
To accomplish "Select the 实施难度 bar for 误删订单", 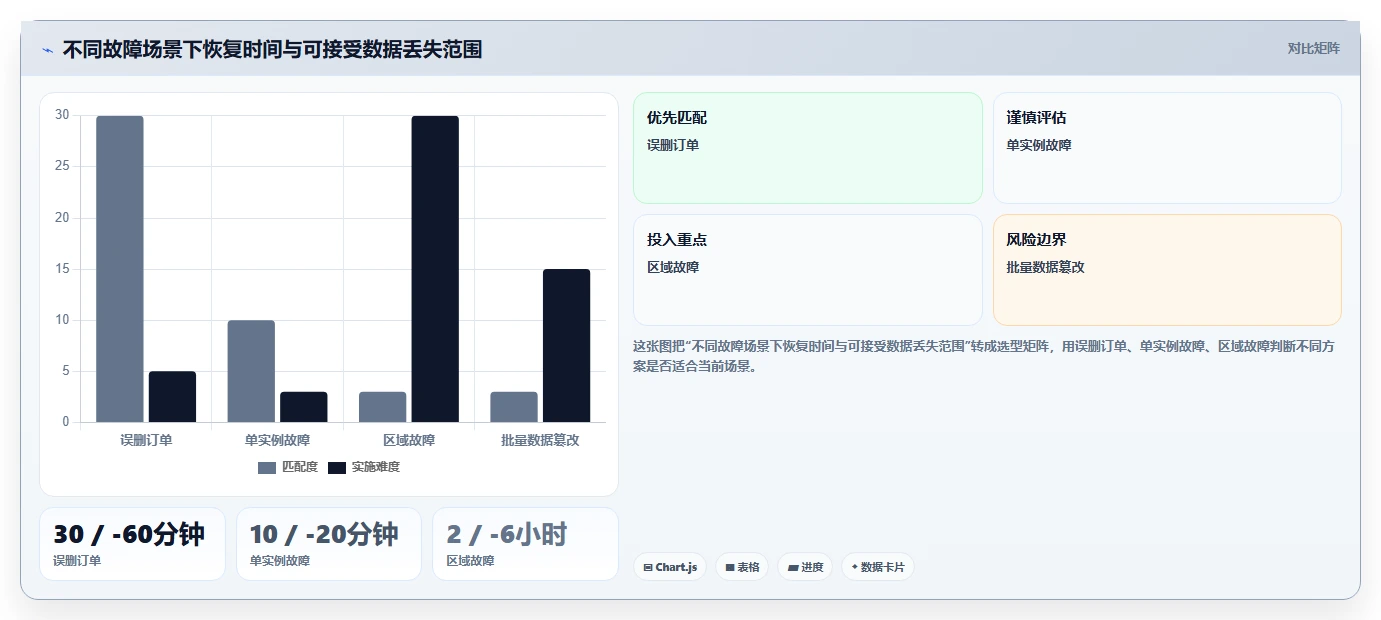I will 172,397.
